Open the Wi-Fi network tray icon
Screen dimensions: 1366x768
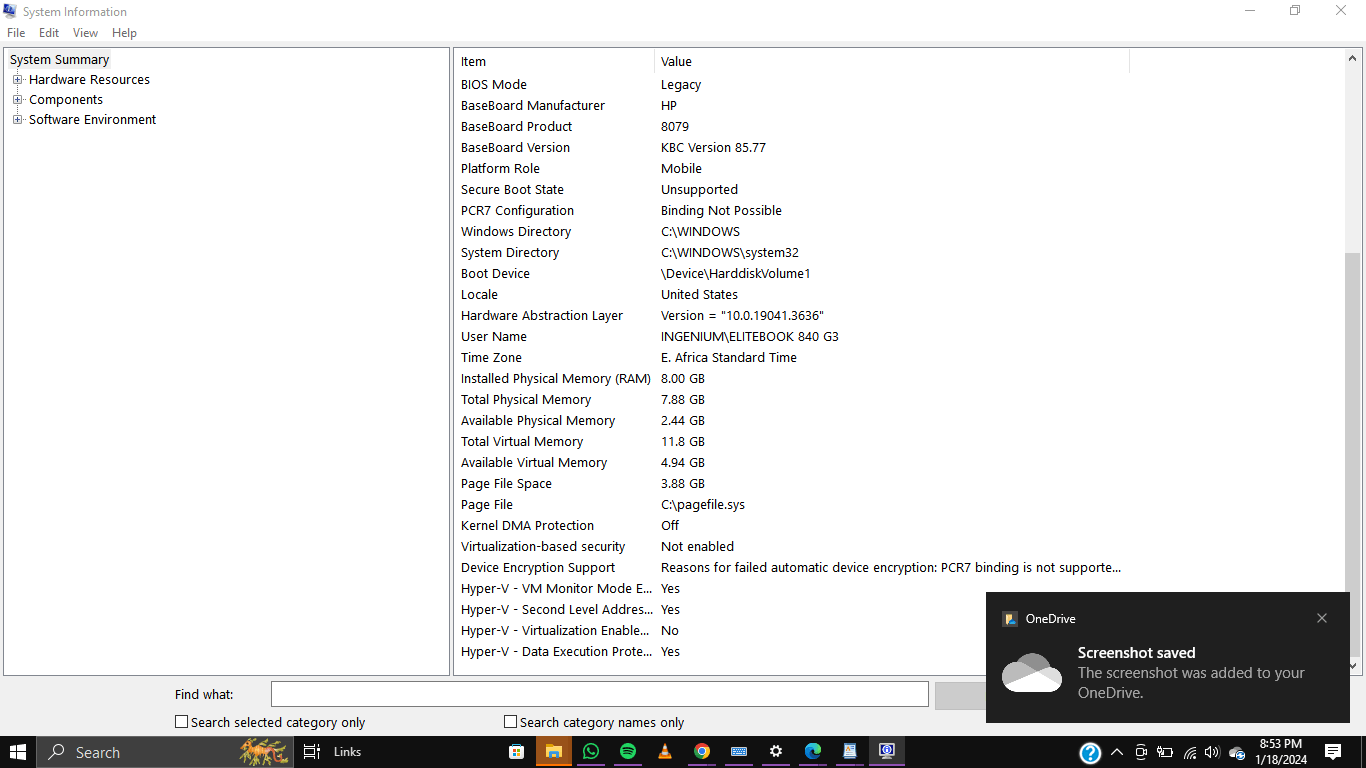click(x=1190, y=752)
